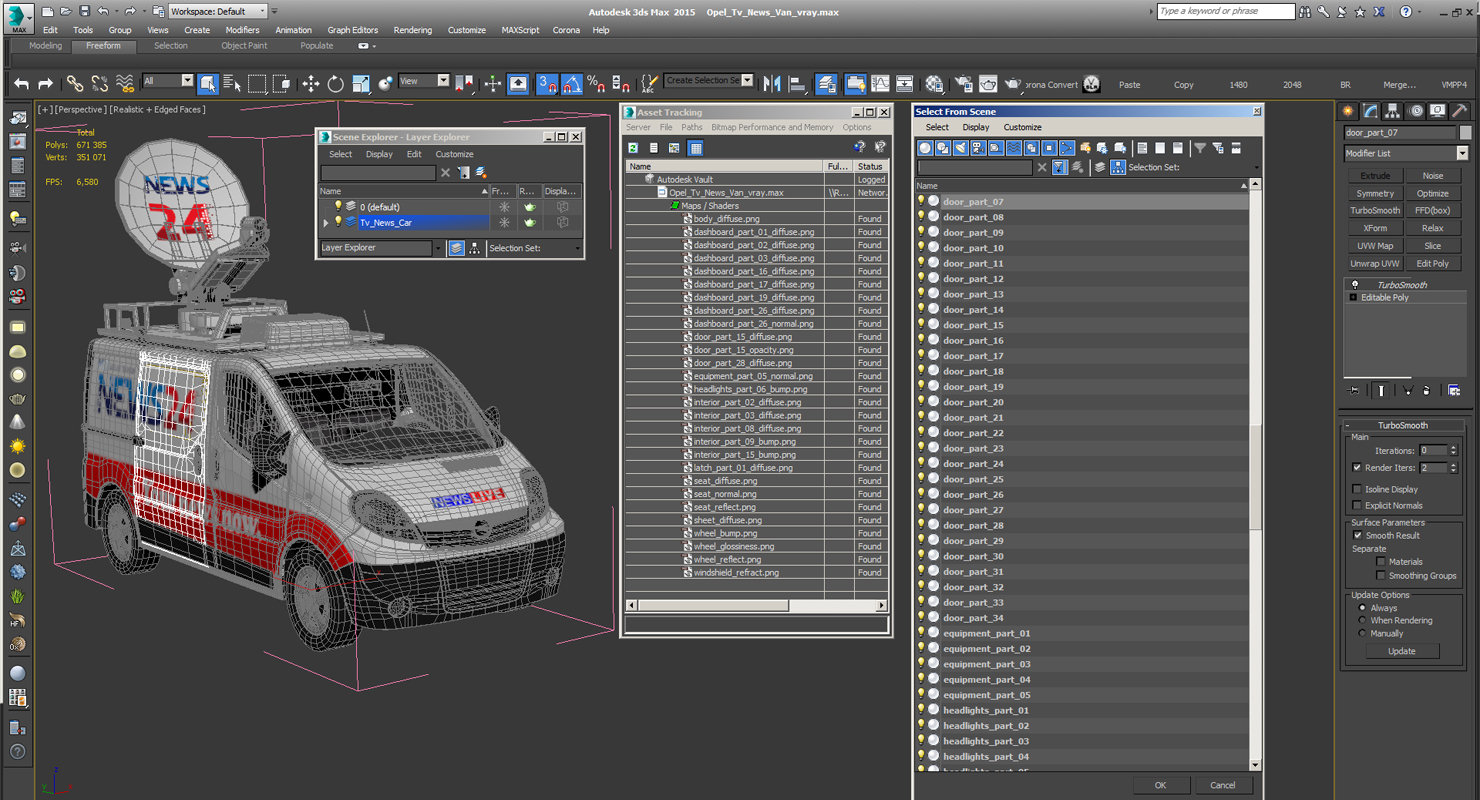
Task: Open Display menu in Select From Scene
Action: (976, 127)
